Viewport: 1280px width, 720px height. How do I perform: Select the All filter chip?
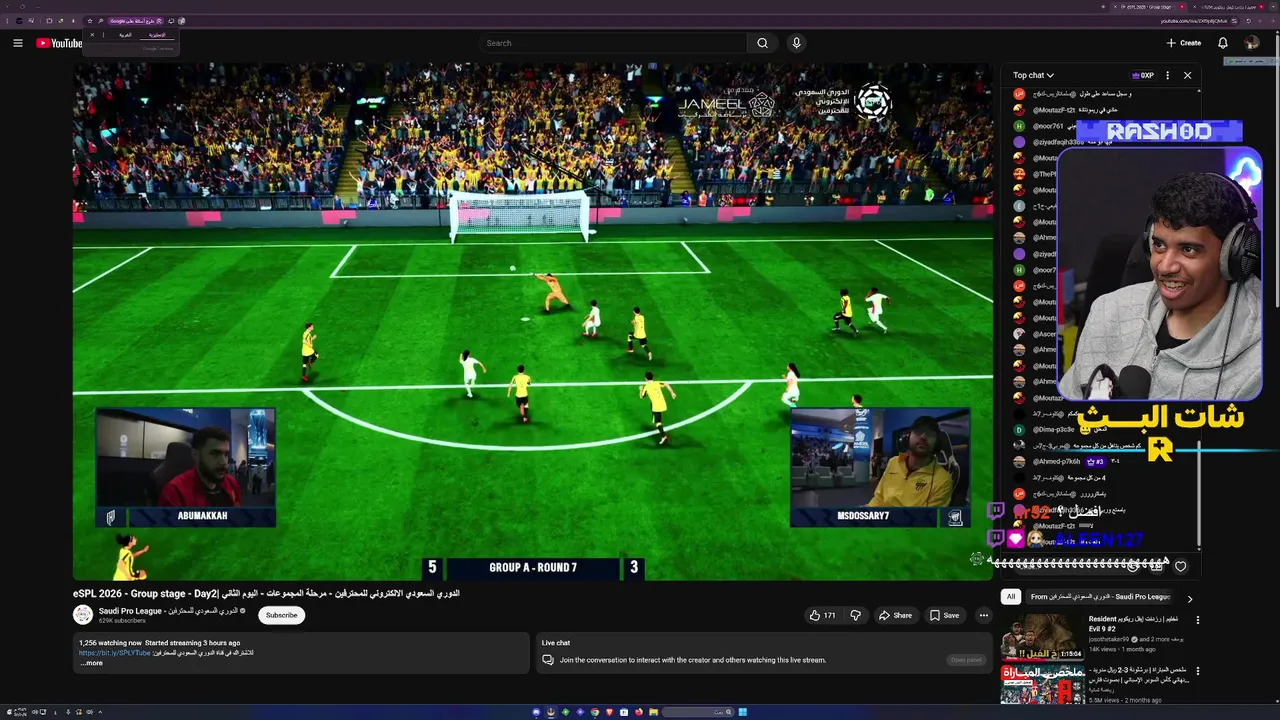coord(1010,597)
